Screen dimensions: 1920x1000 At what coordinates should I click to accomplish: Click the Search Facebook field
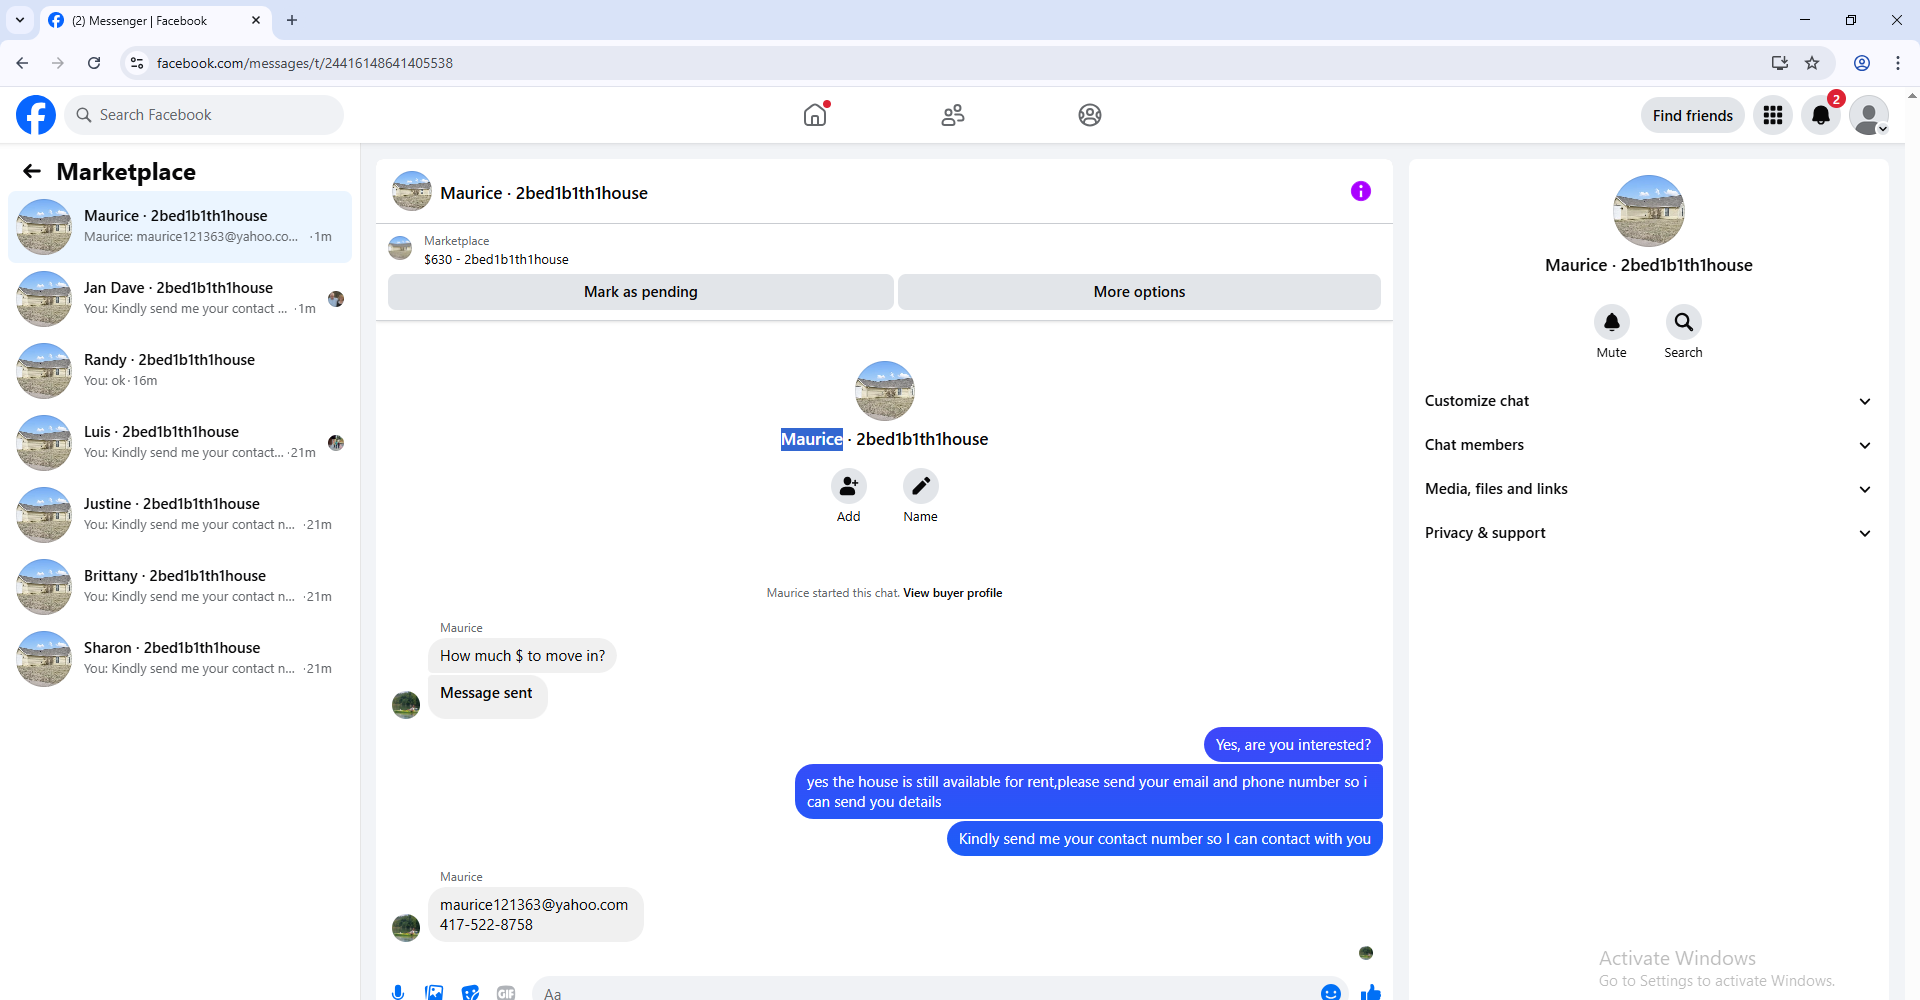pyautogui.click(x=204, y=115)
